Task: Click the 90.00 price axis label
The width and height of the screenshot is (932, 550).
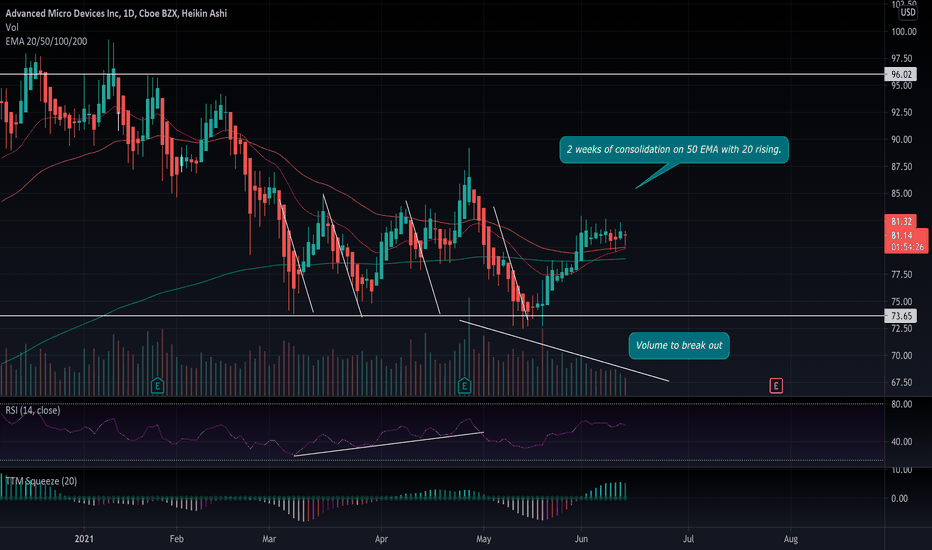Action: (x=902, y=139)
